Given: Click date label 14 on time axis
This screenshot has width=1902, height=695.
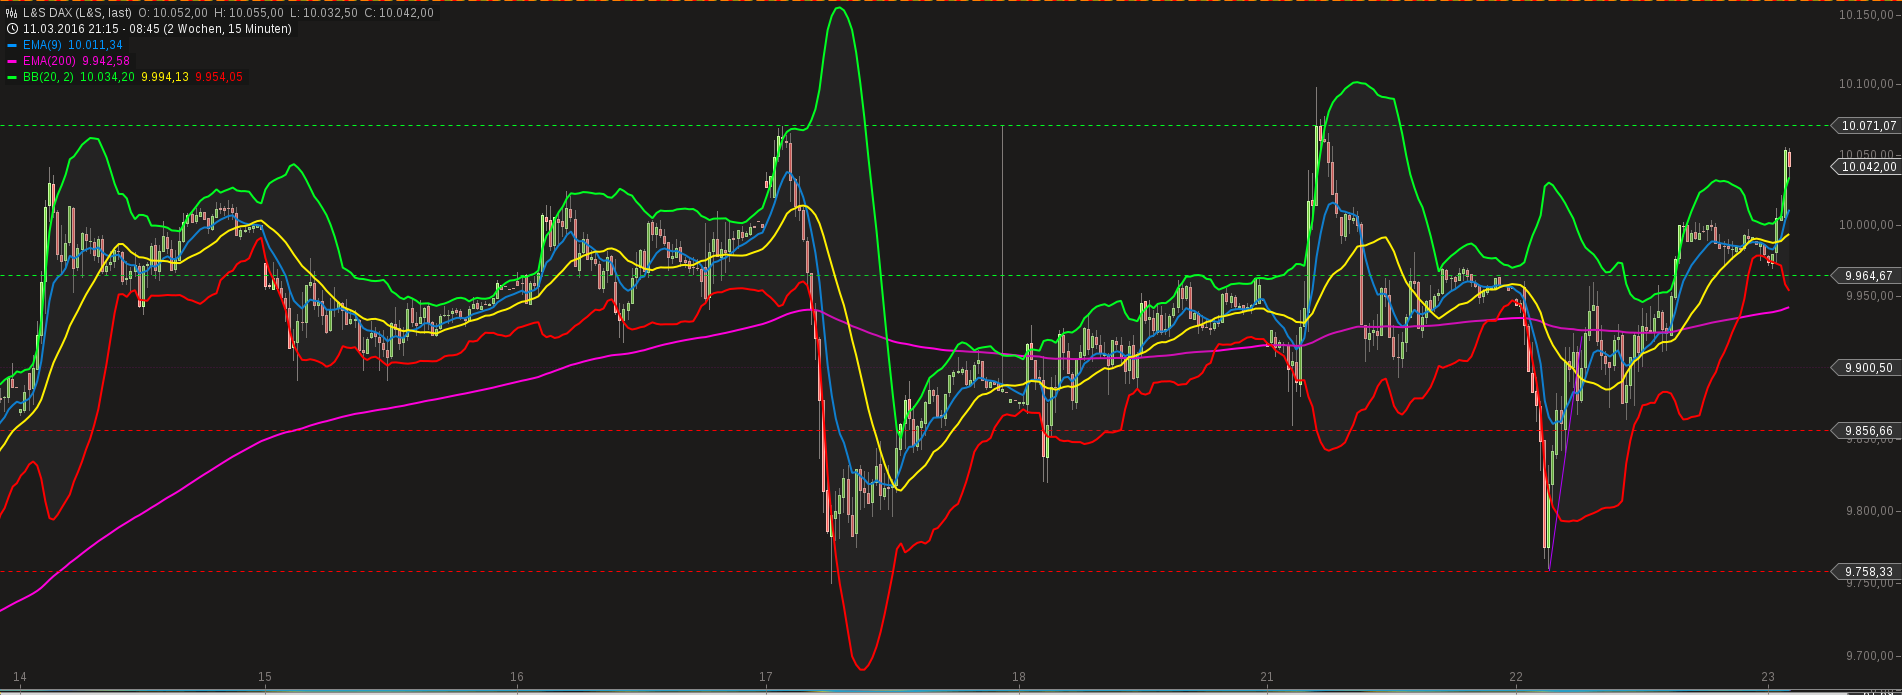Looking at the screenshot, I should (x=20, y=677).
